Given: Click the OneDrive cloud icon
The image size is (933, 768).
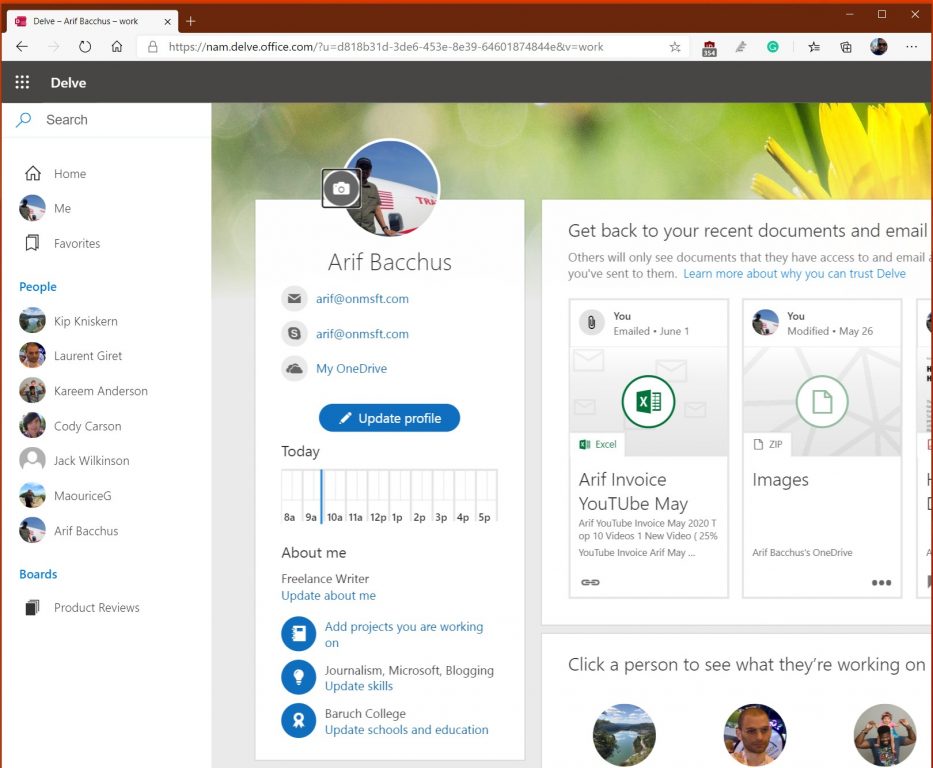Looking at the screenshot, I should [295, 368].
